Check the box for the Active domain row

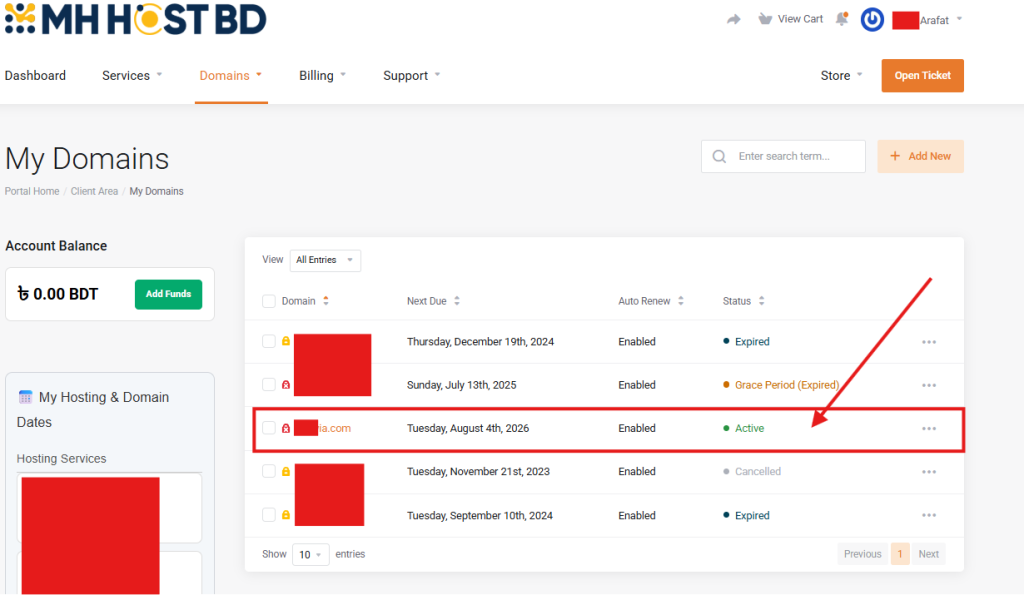click(x=268, y=428)
